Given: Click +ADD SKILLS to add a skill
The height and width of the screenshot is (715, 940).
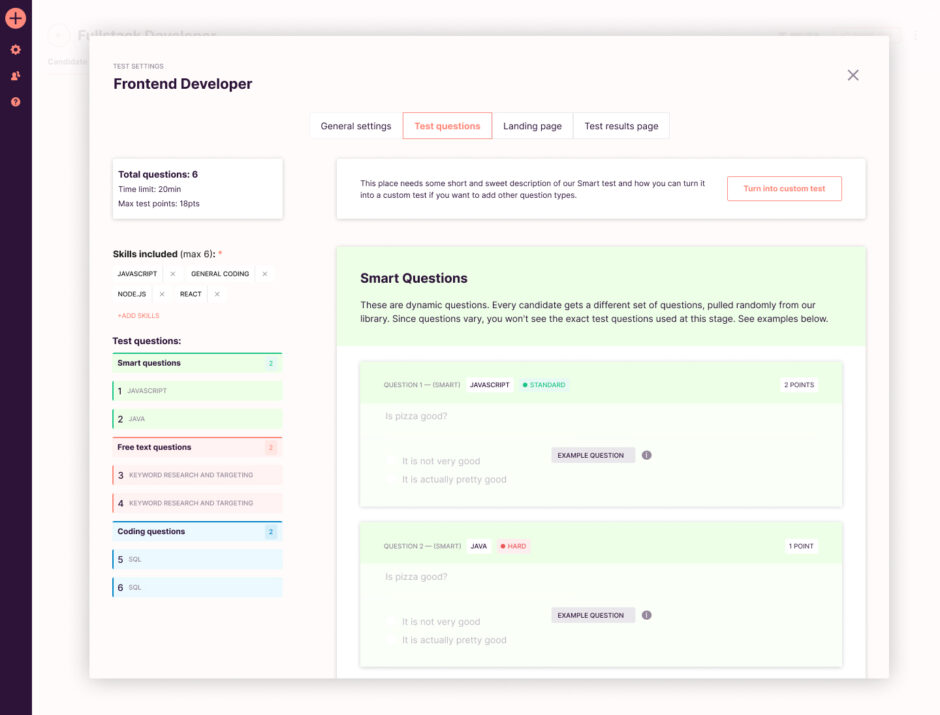Looking at the screenshot, I should pos(136,316).
